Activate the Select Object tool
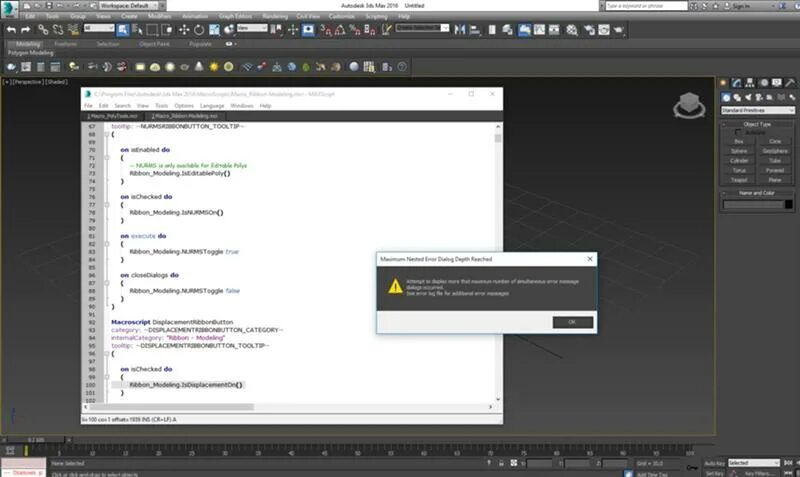 point(122,30)
